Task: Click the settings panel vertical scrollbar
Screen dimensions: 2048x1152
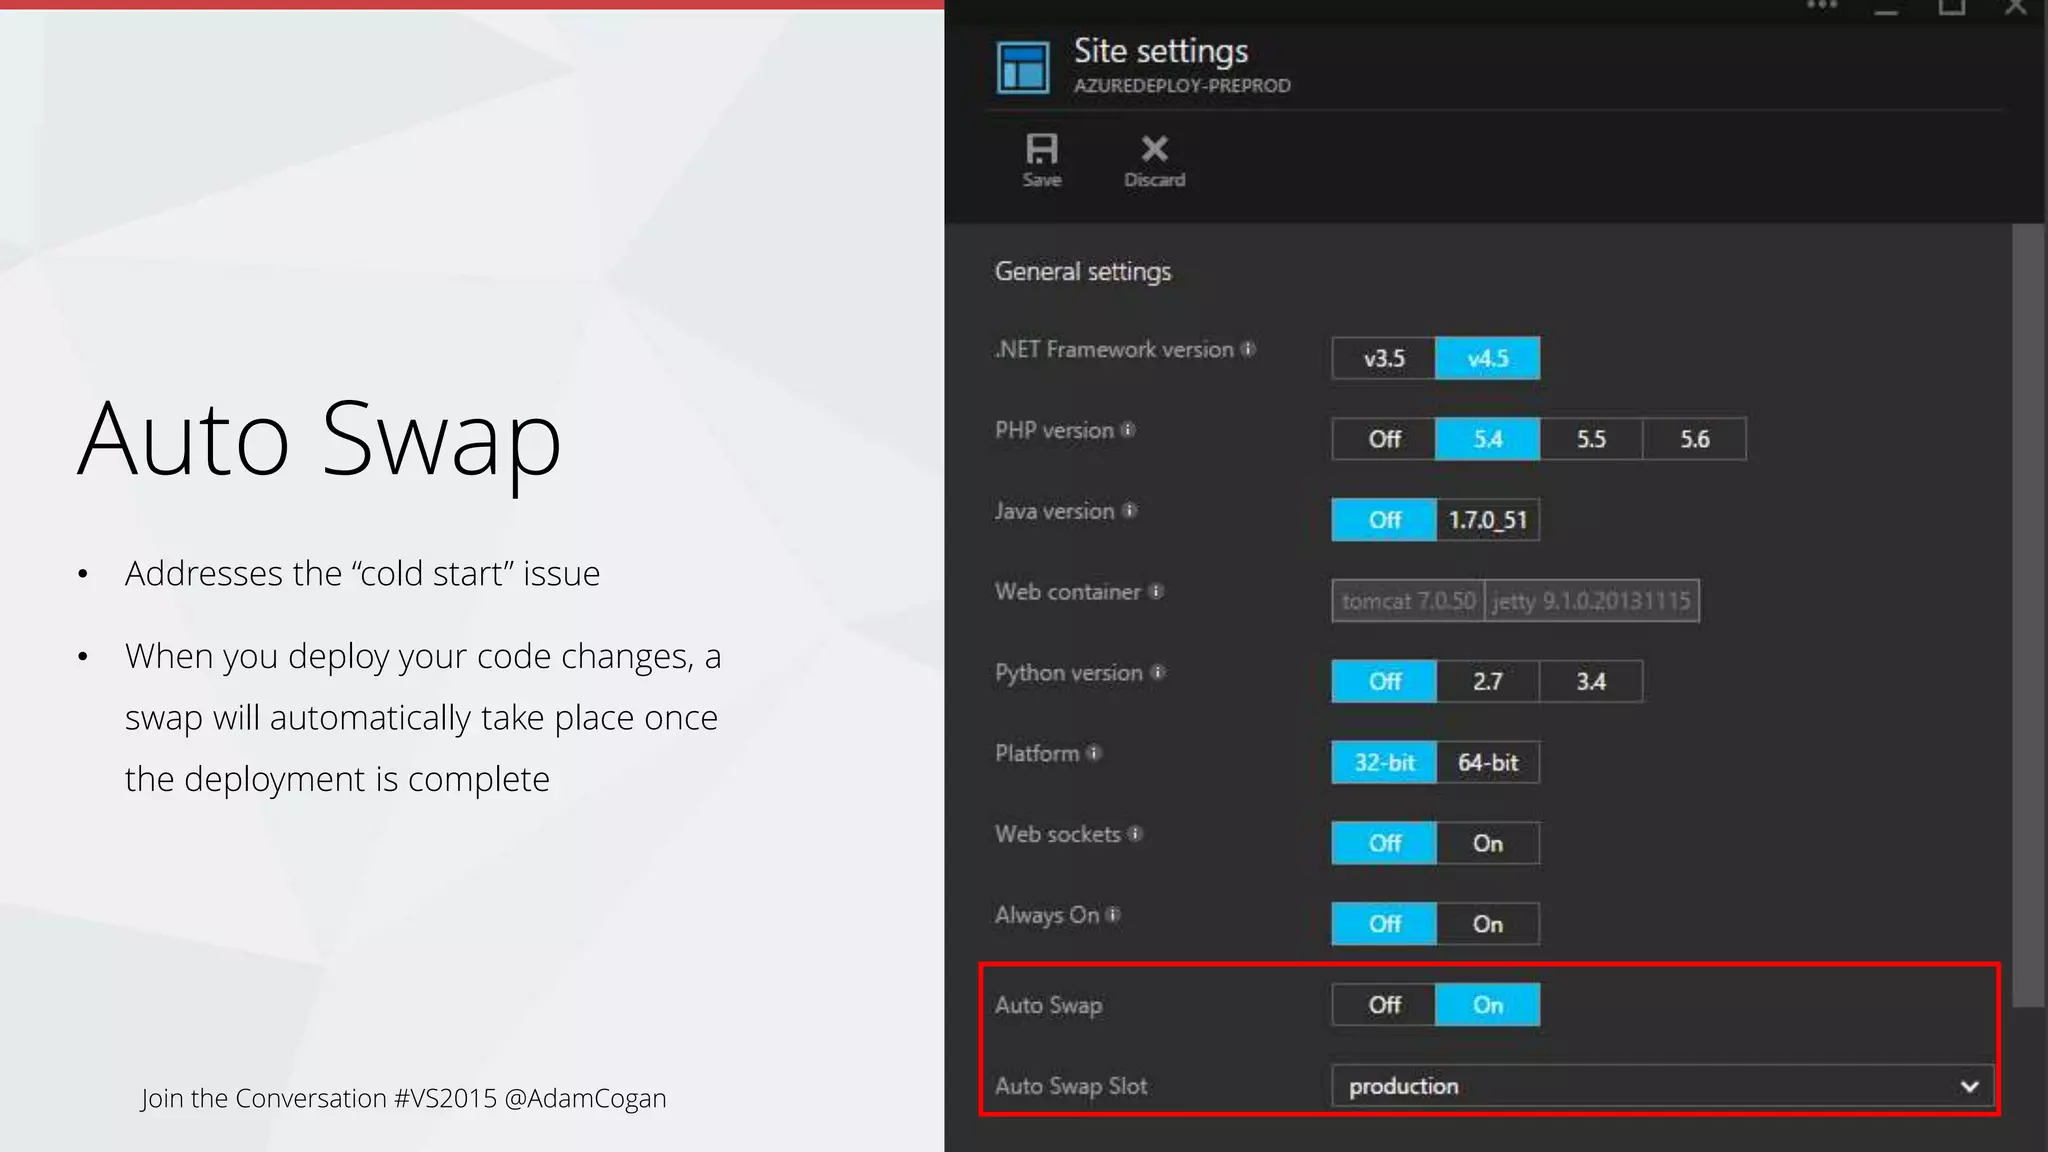Action: click(2028, 615)
